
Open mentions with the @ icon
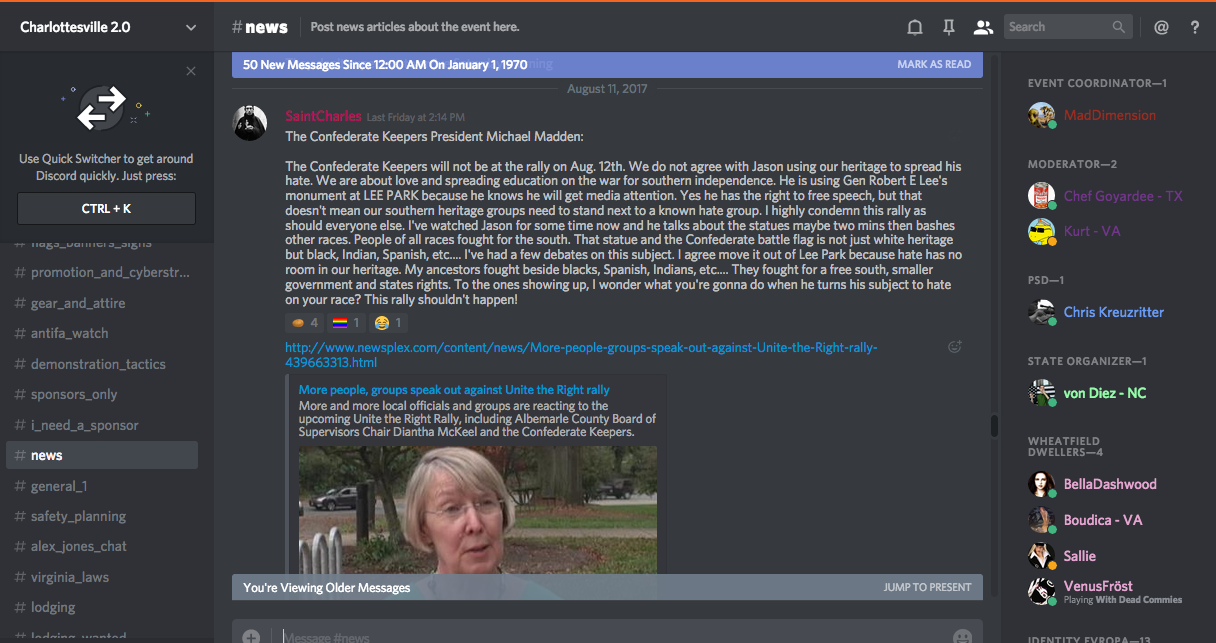[x=1161, y=27]
